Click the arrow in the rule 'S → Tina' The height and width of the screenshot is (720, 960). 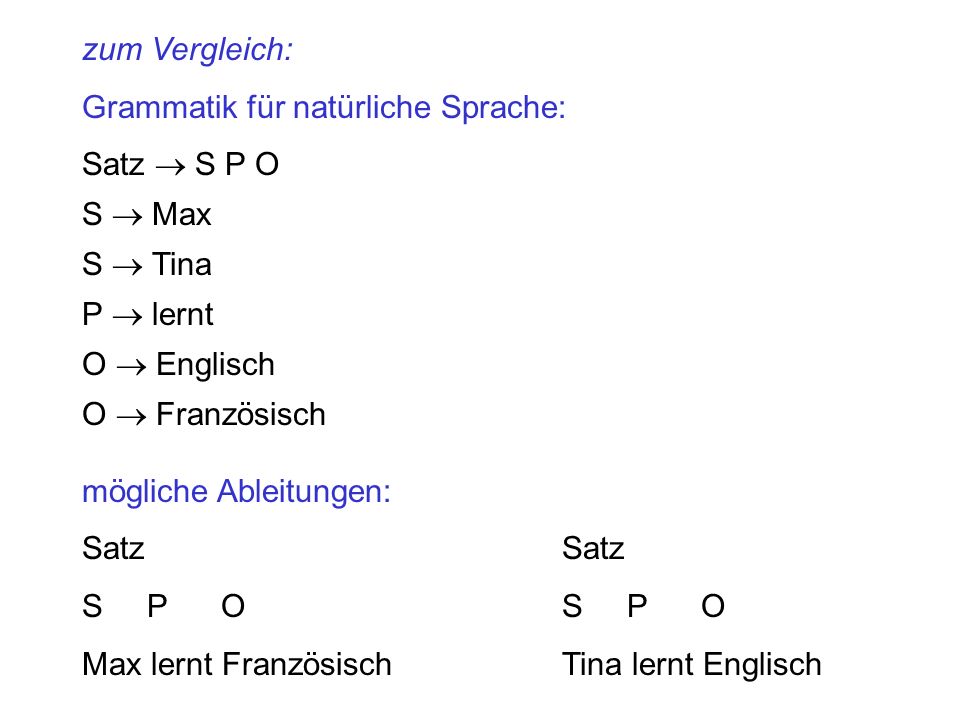pyautogui.click(x=127, y=267)
